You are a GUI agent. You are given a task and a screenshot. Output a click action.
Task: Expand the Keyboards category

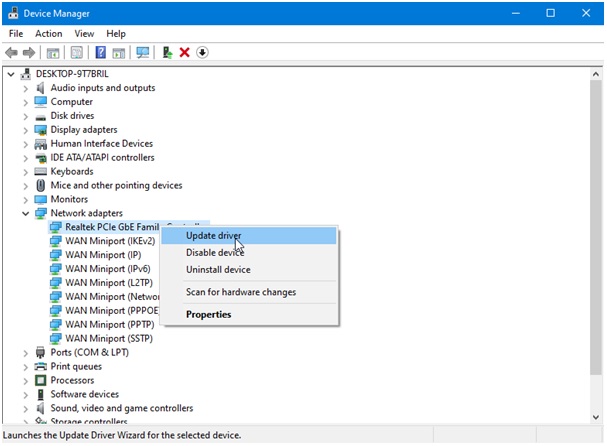[26, 172]
